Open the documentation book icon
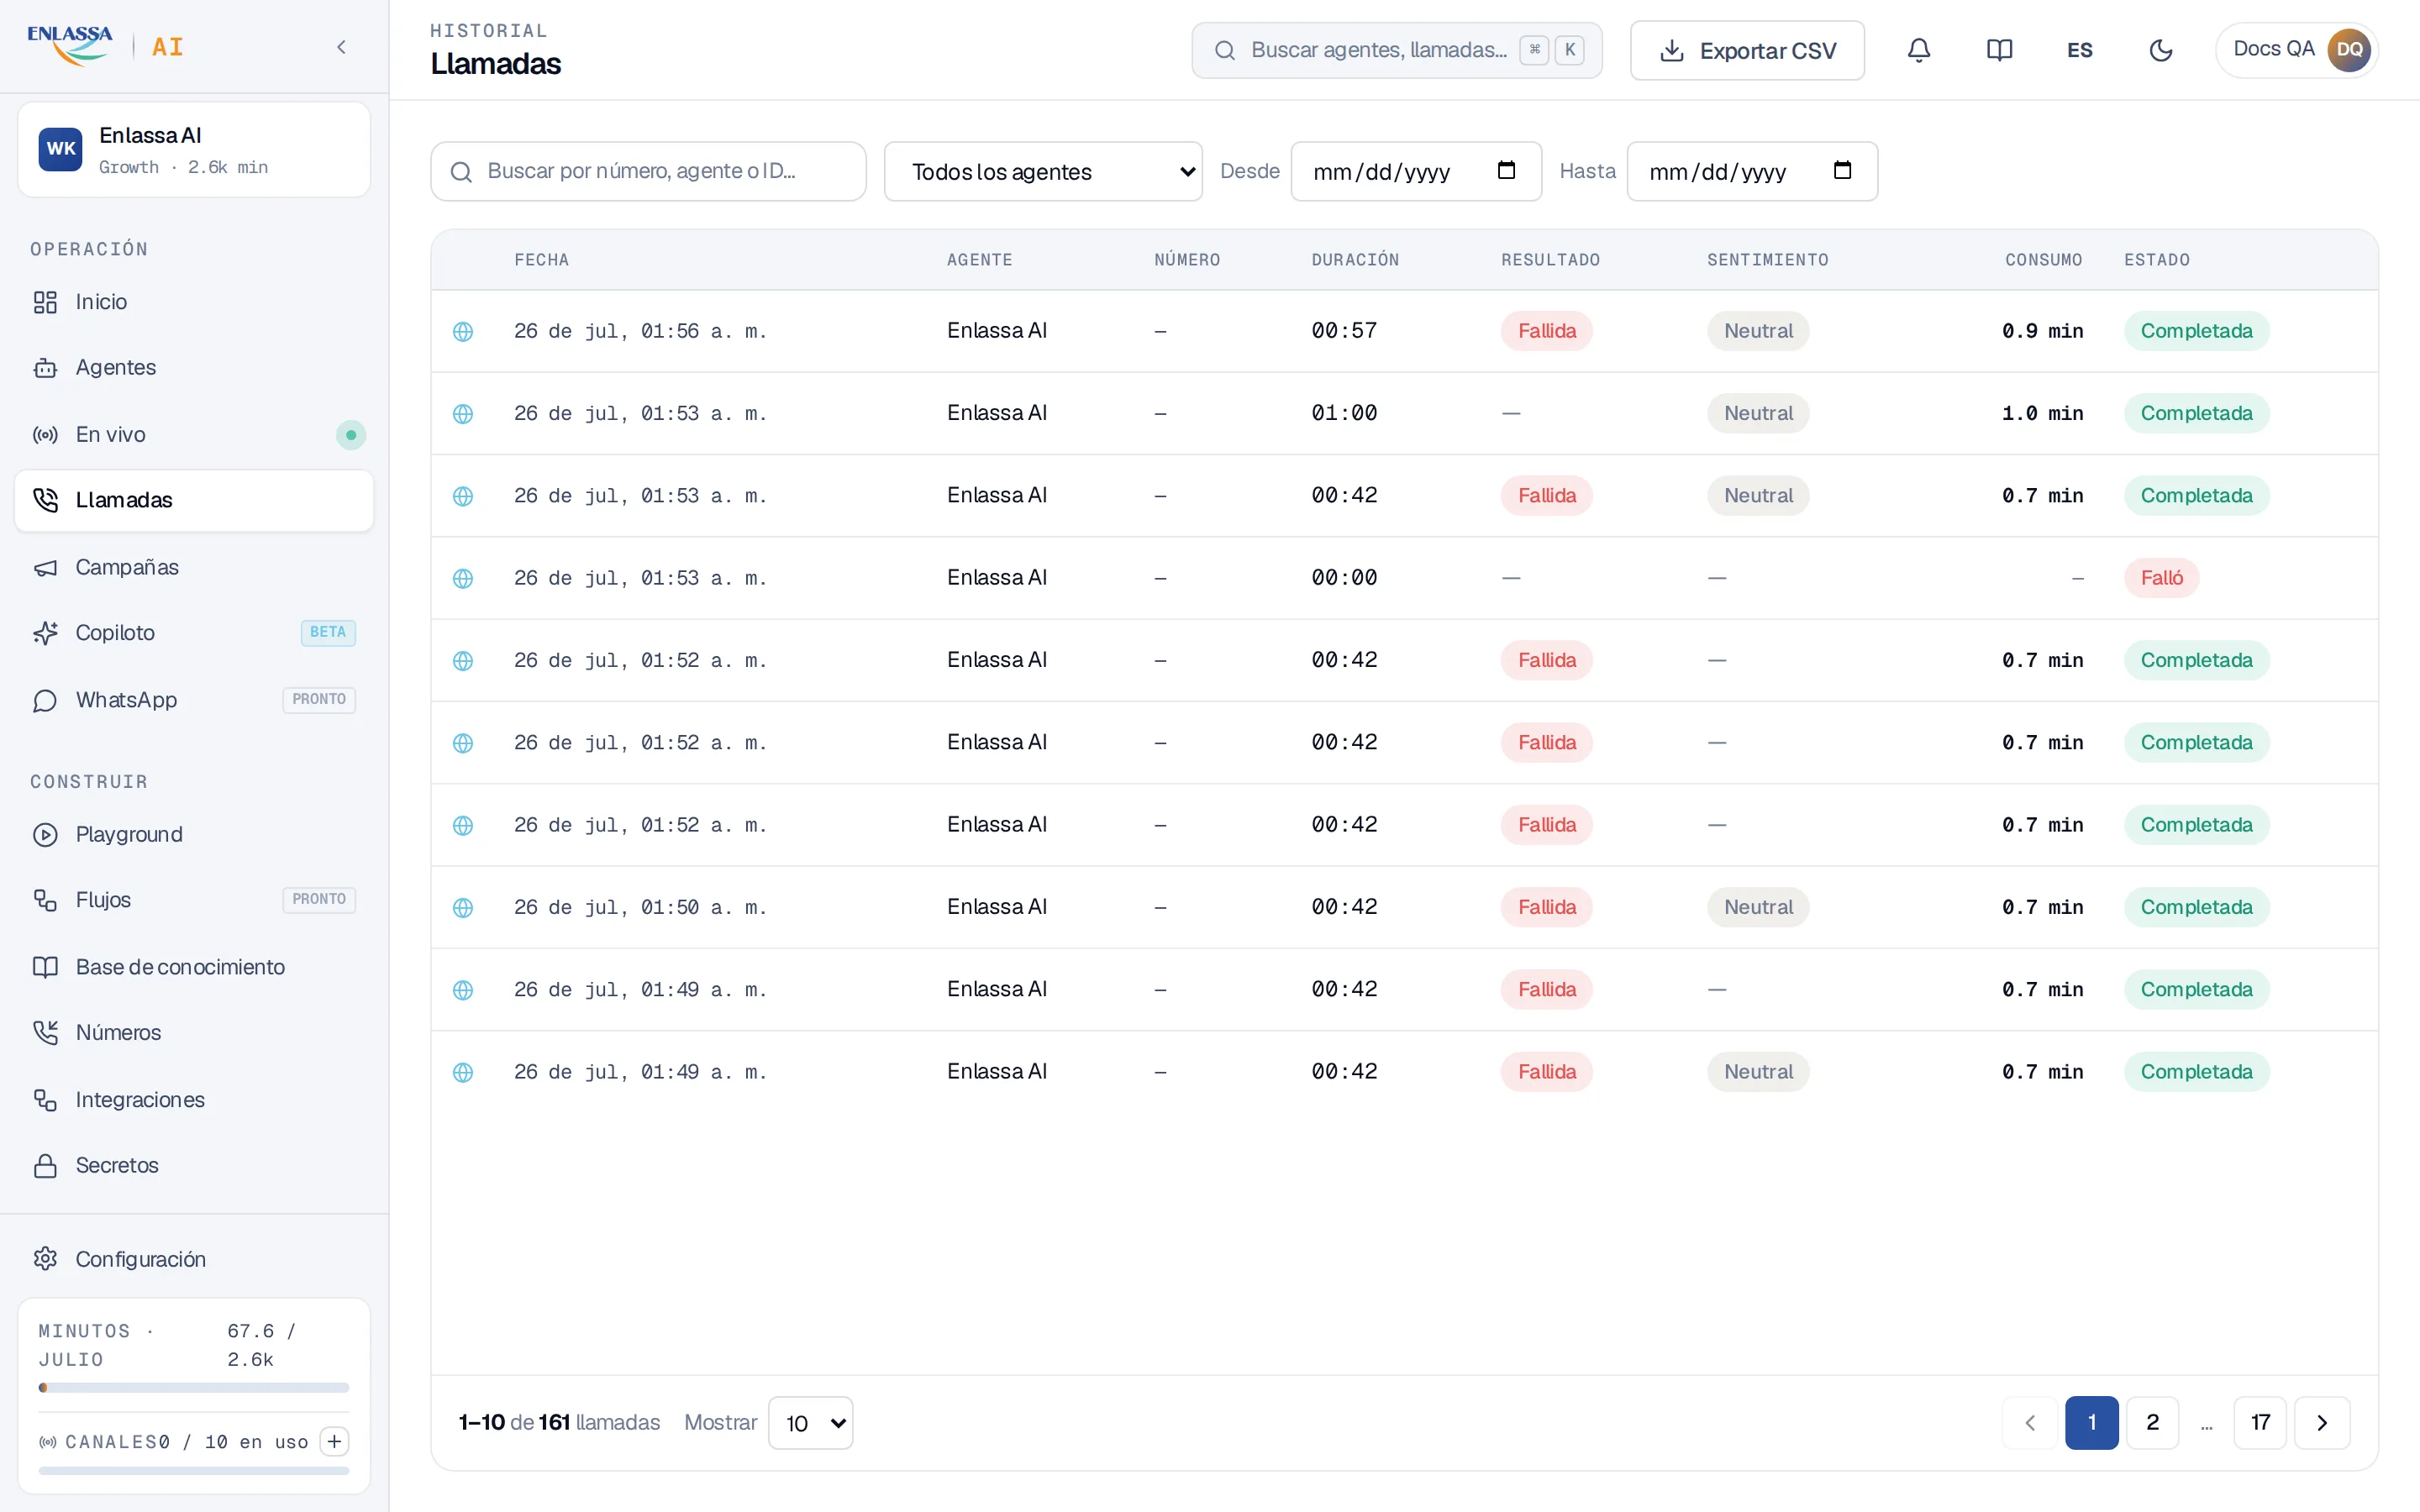 1999,50
